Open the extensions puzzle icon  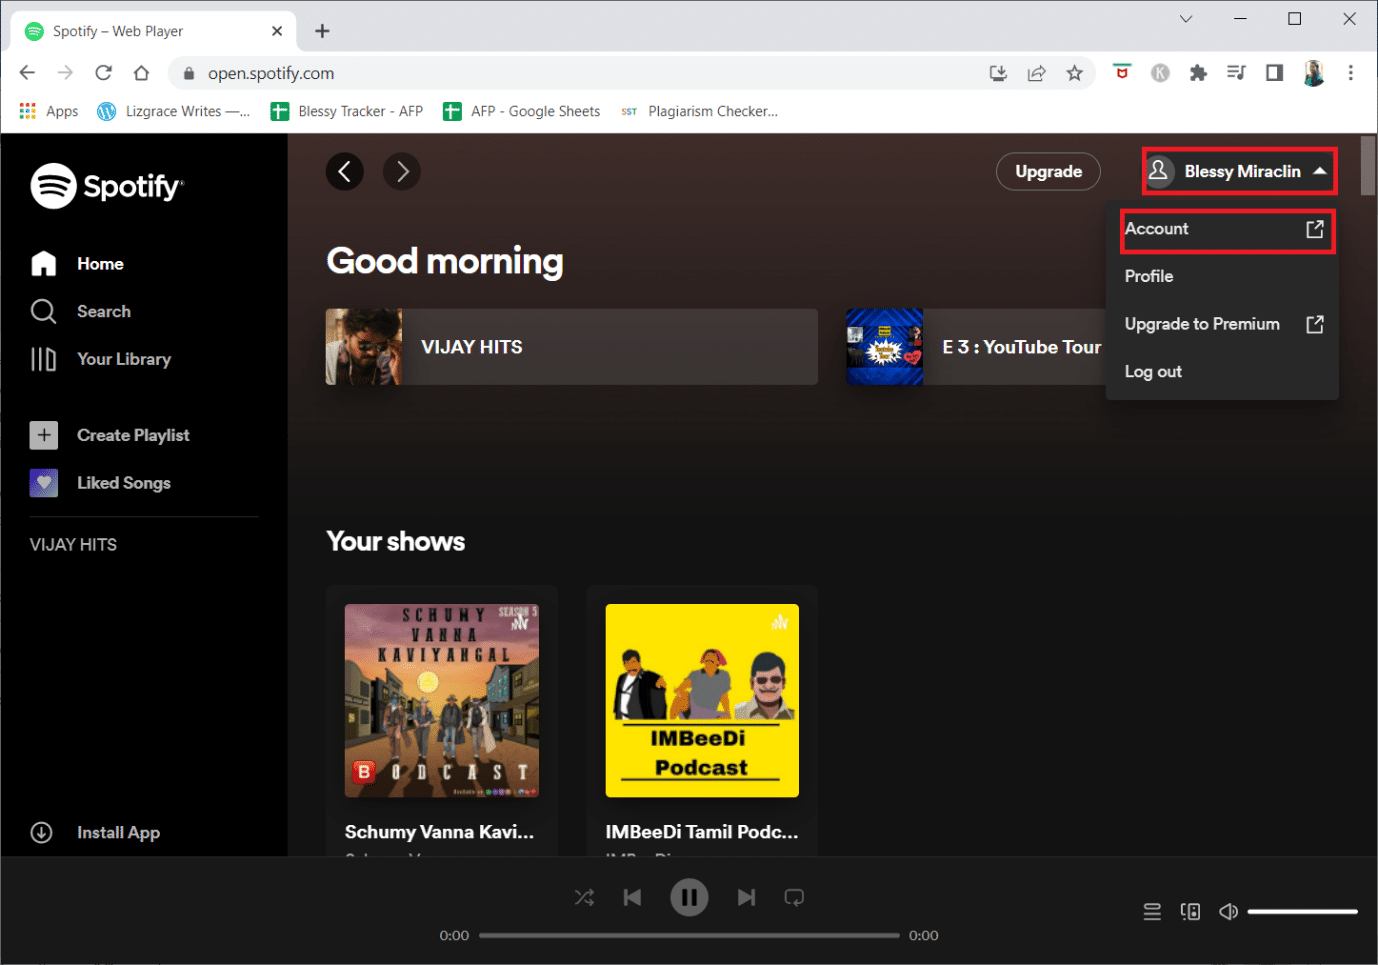point(1198,73)
